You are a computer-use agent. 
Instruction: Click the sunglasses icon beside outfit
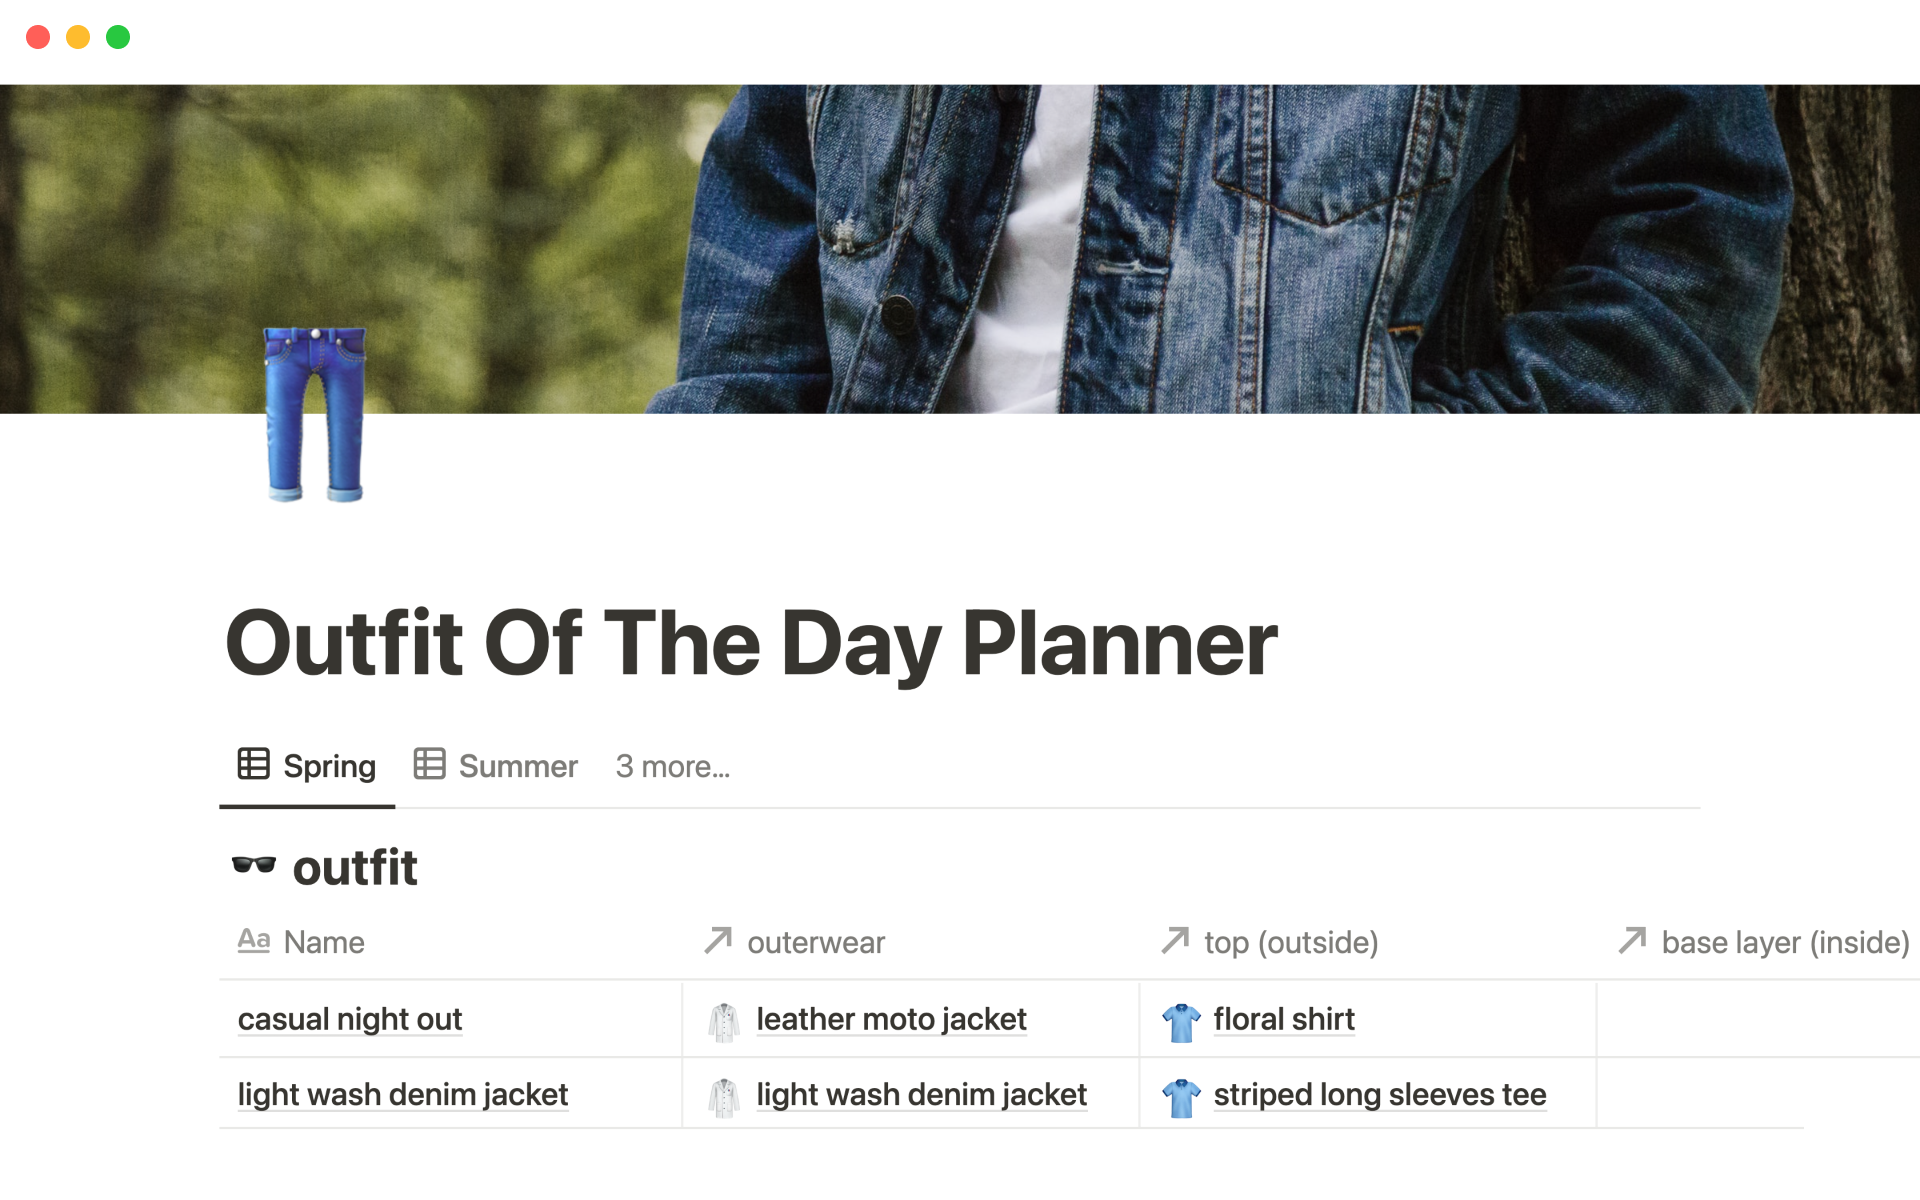click(254, 865)
